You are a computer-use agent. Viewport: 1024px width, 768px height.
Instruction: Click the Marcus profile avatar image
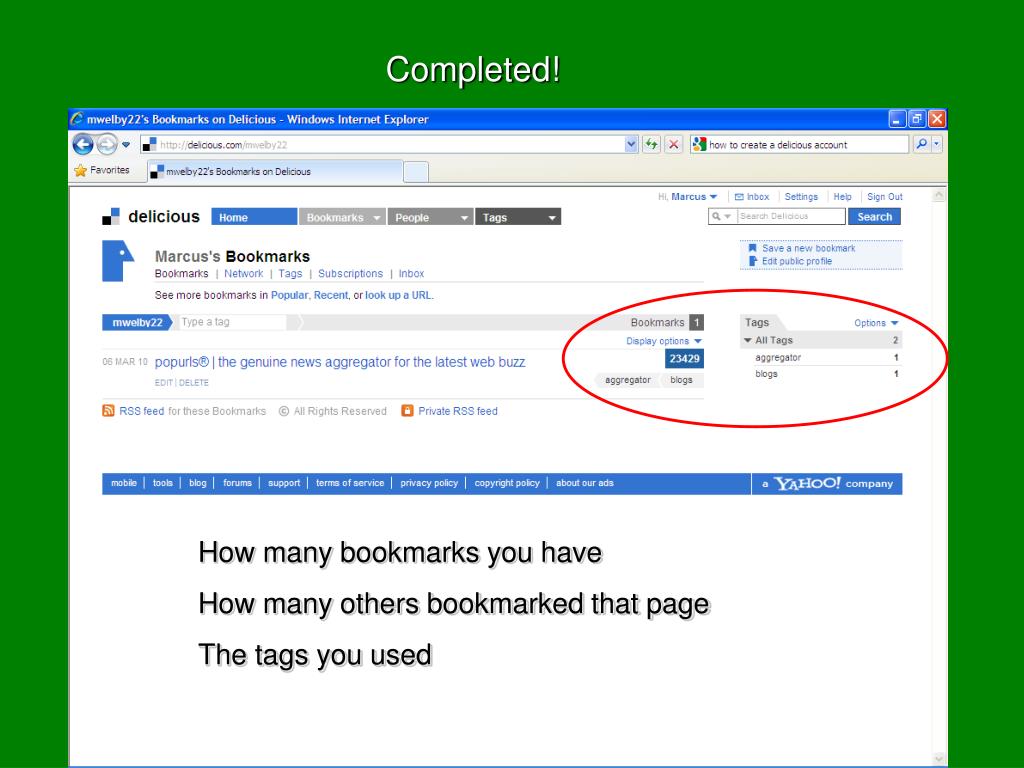pyautogui.click(x=118, y=261)
